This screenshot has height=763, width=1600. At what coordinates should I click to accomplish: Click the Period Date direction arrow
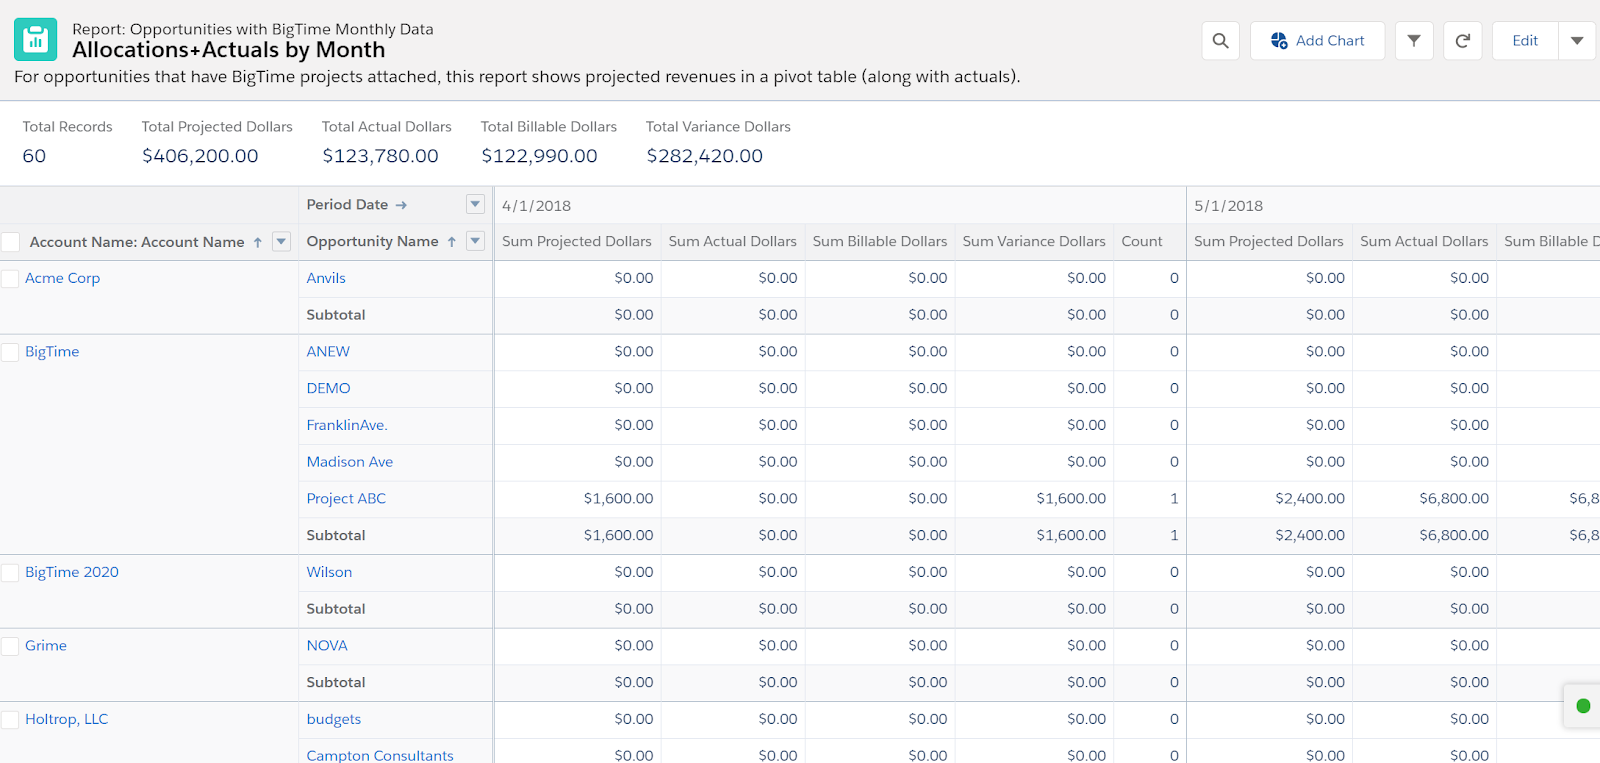click(401, 205)
